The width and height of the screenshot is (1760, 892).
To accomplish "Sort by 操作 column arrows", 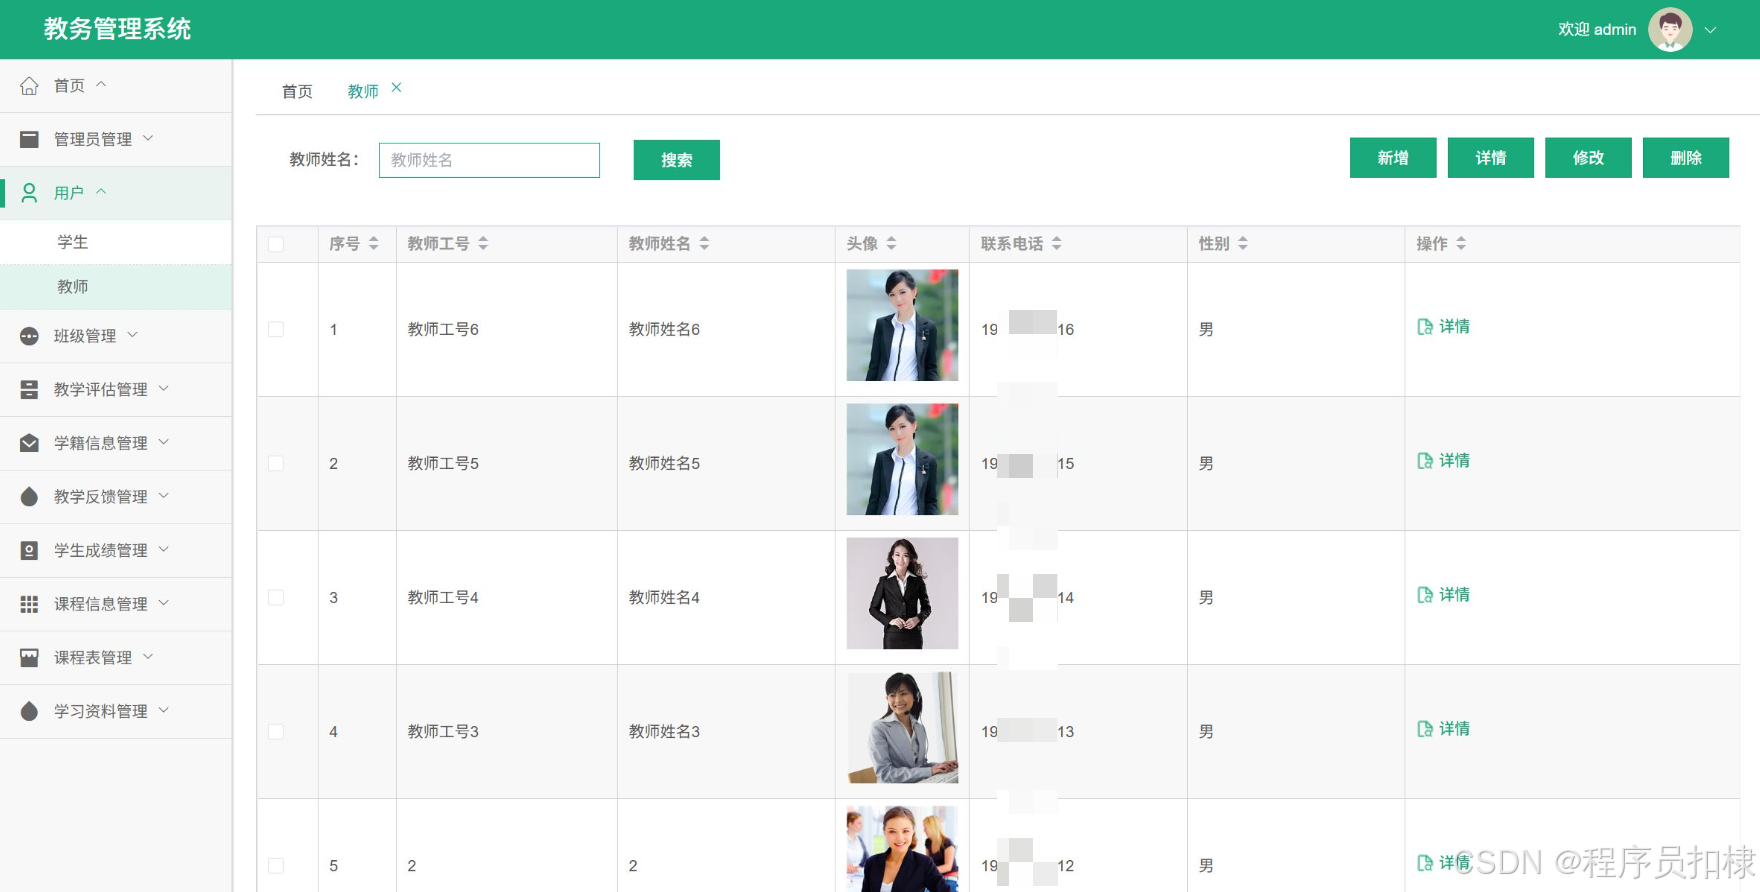I will [1461, 243].
